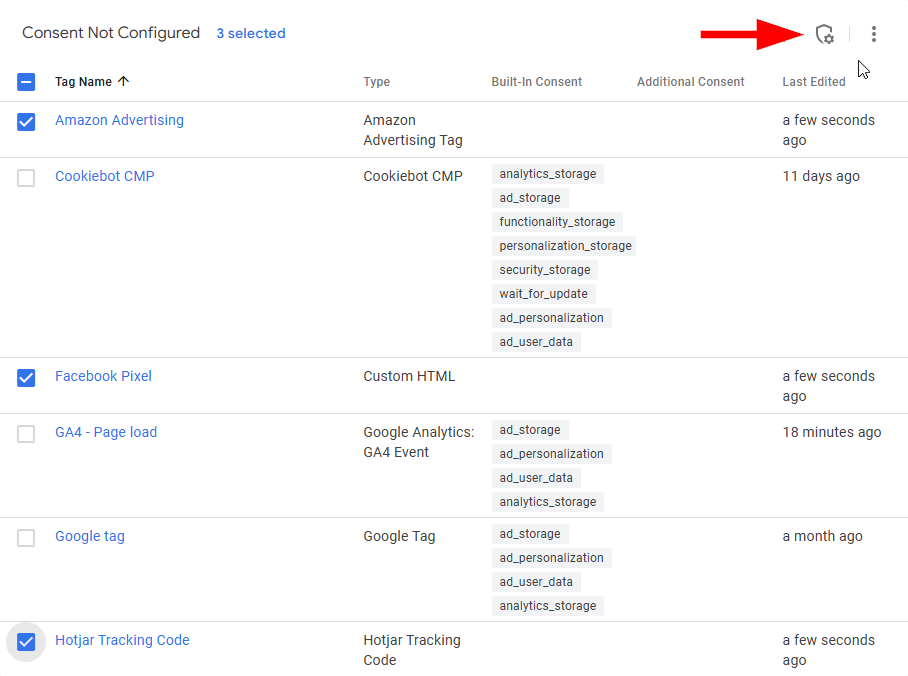Click the Built-In Consent column header
Screen dimensions: 908x676
(x=537, y=82)
